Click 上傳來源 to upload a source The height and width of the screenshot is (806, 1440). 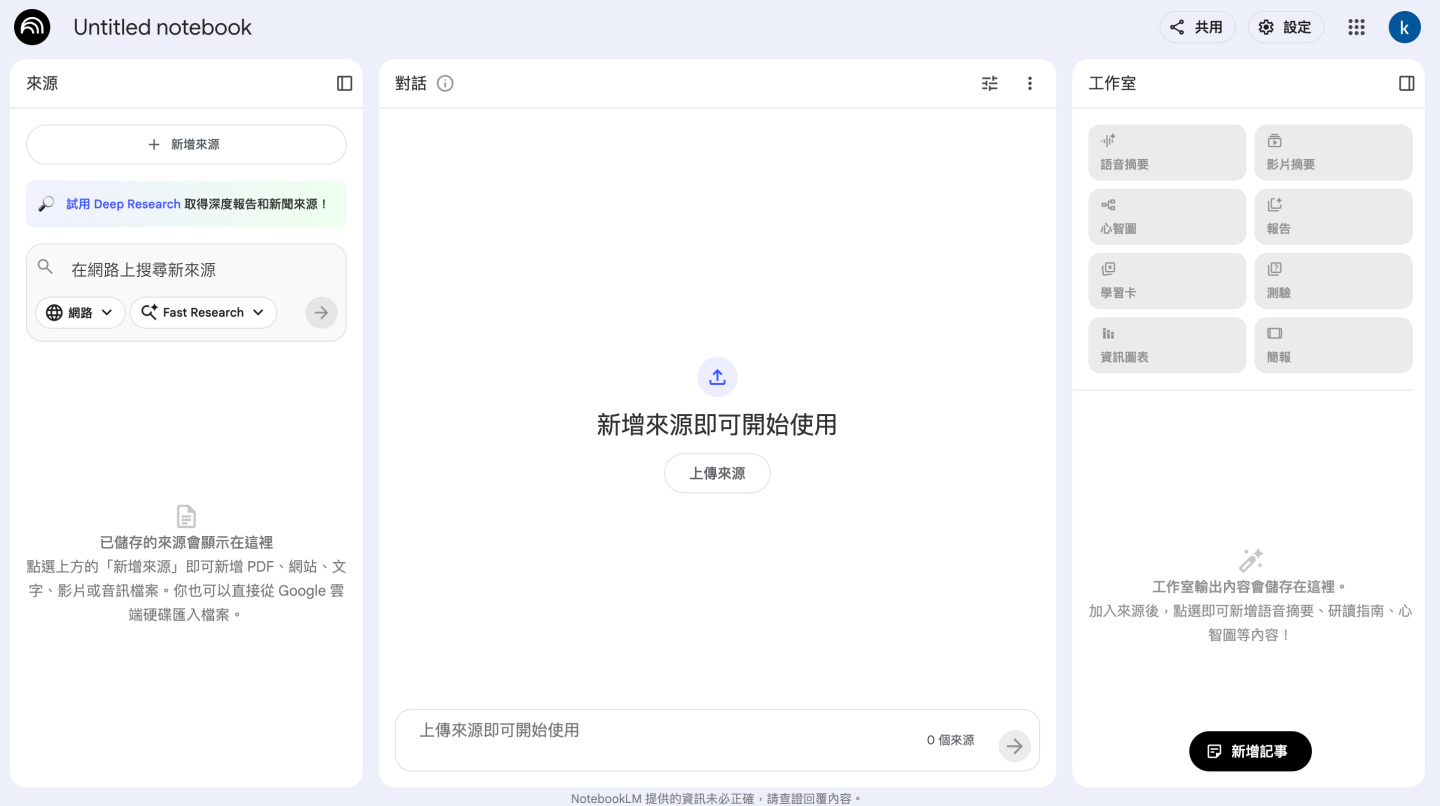(717, 472)
